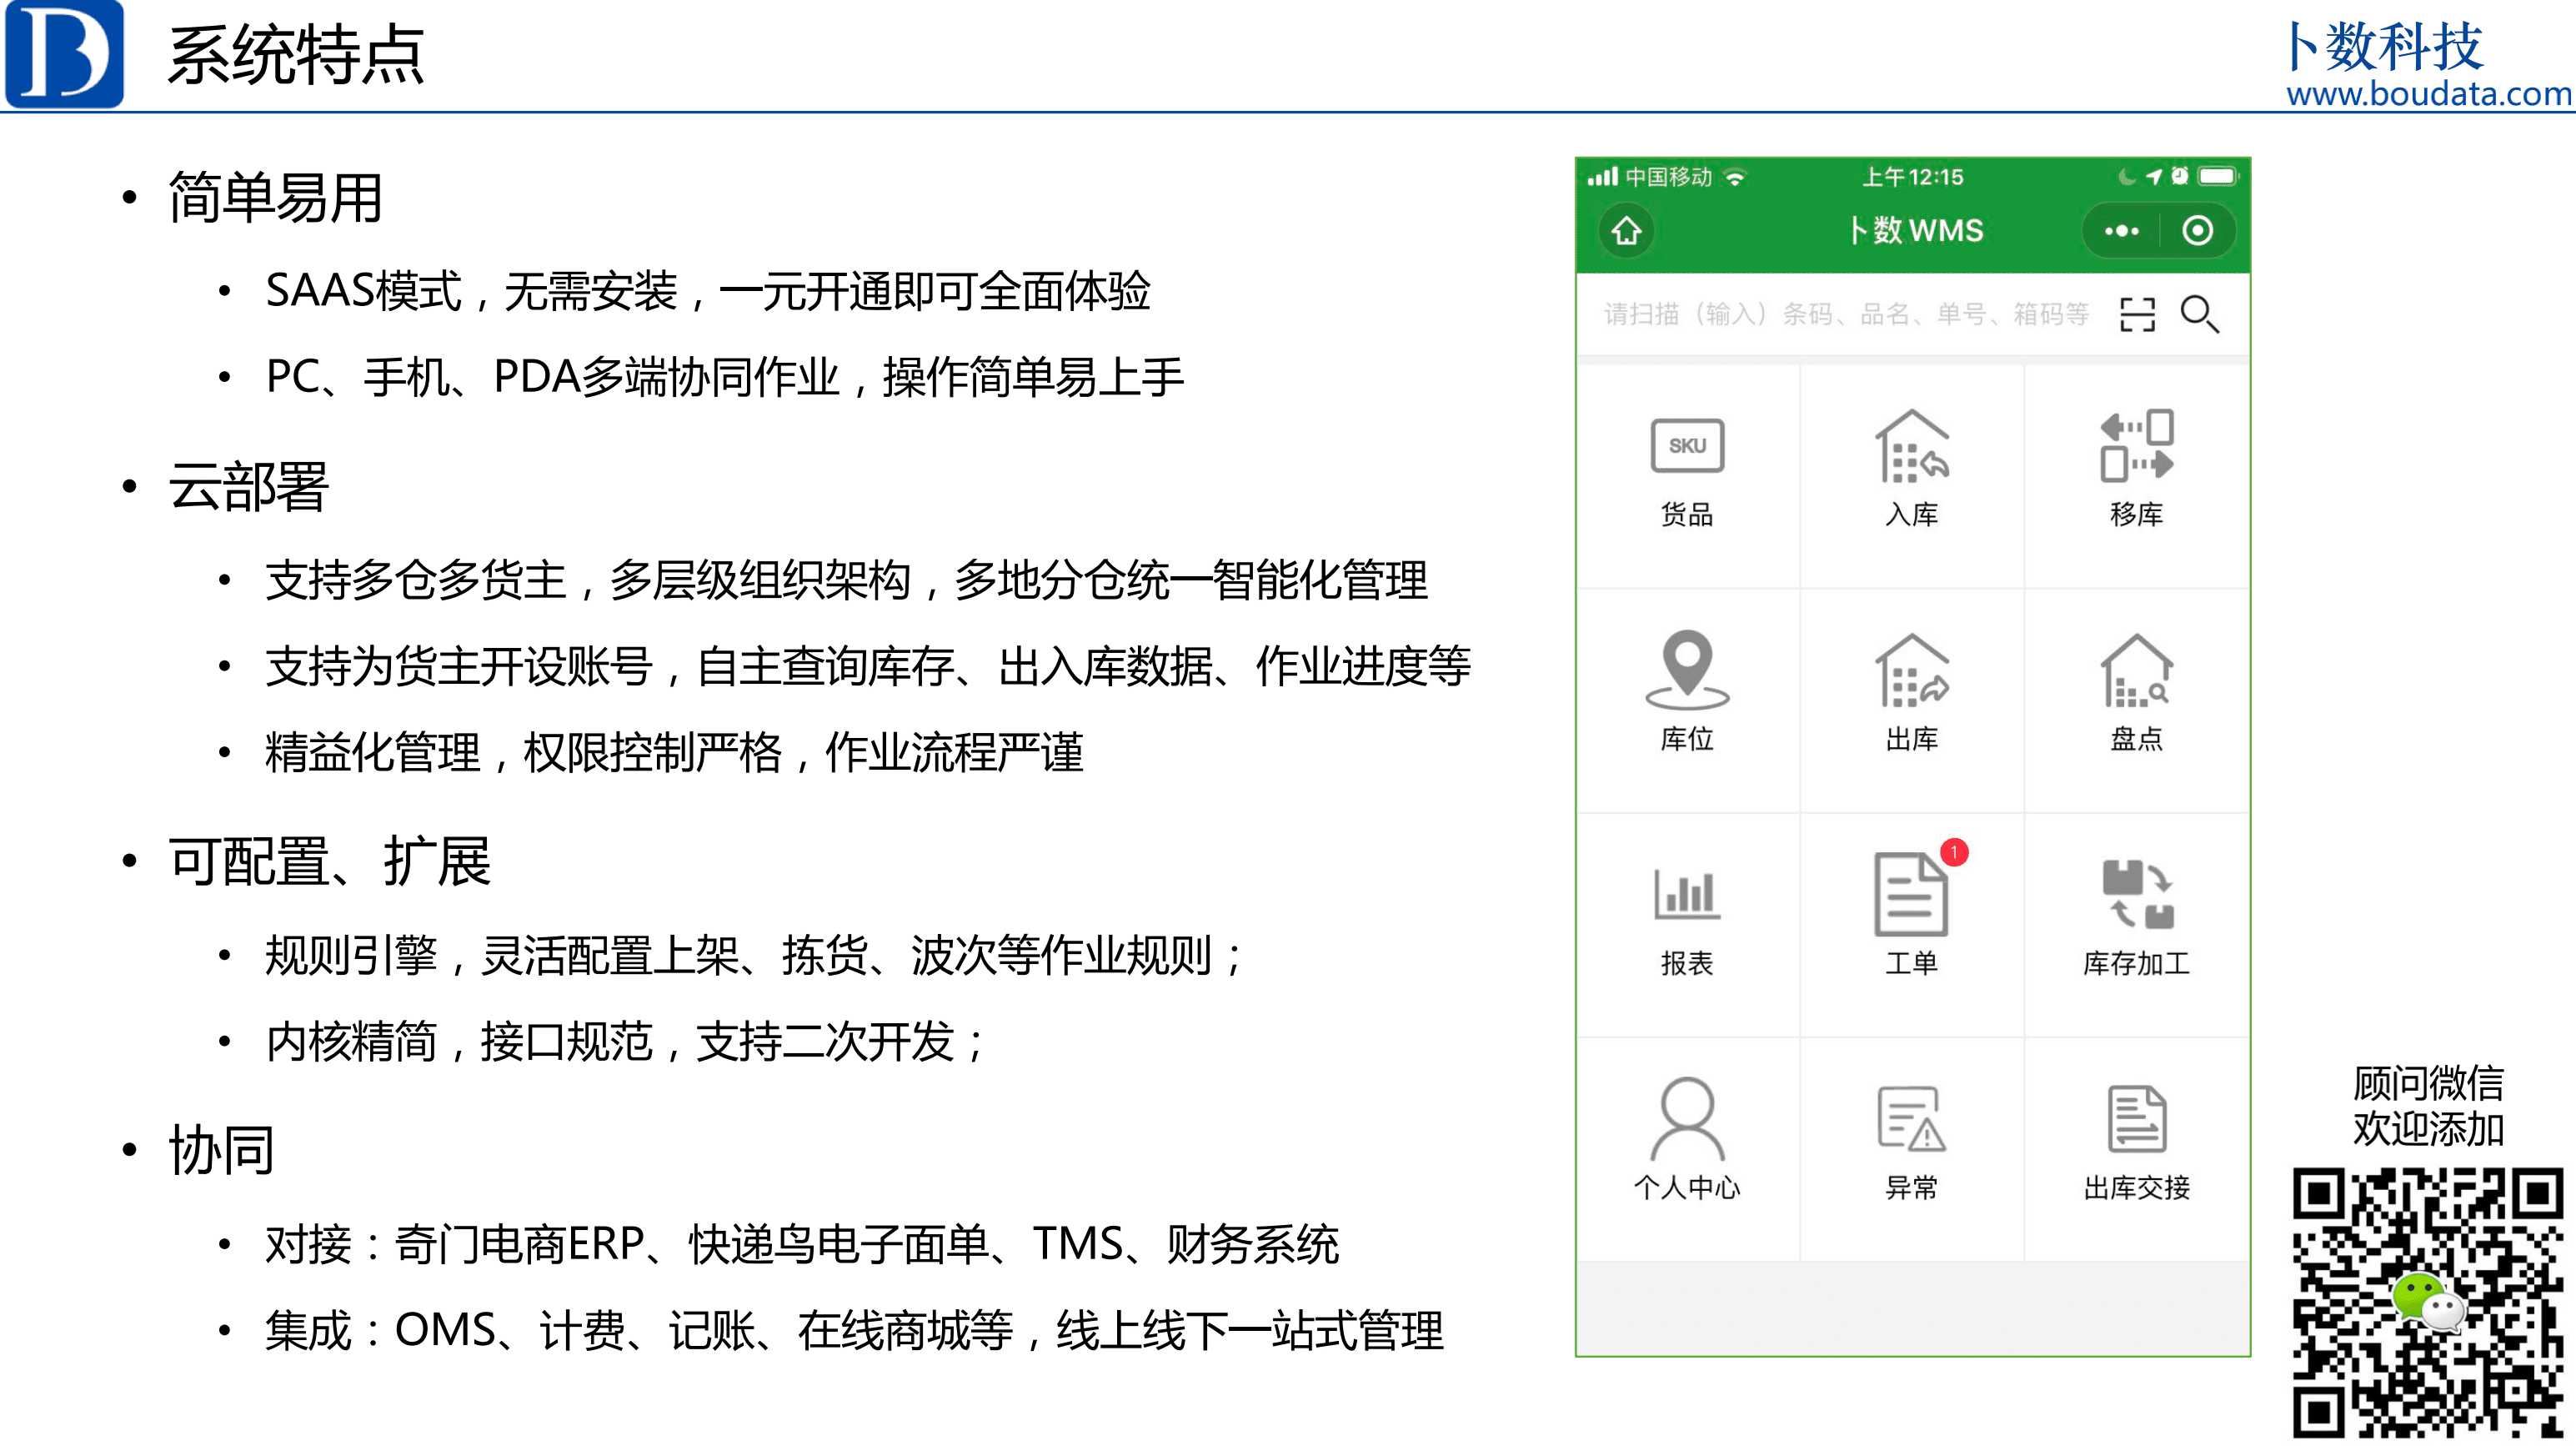Open the 个人中心 profile icon
This screenshot has width=2576, height=1446.
click(1687, 1118)
